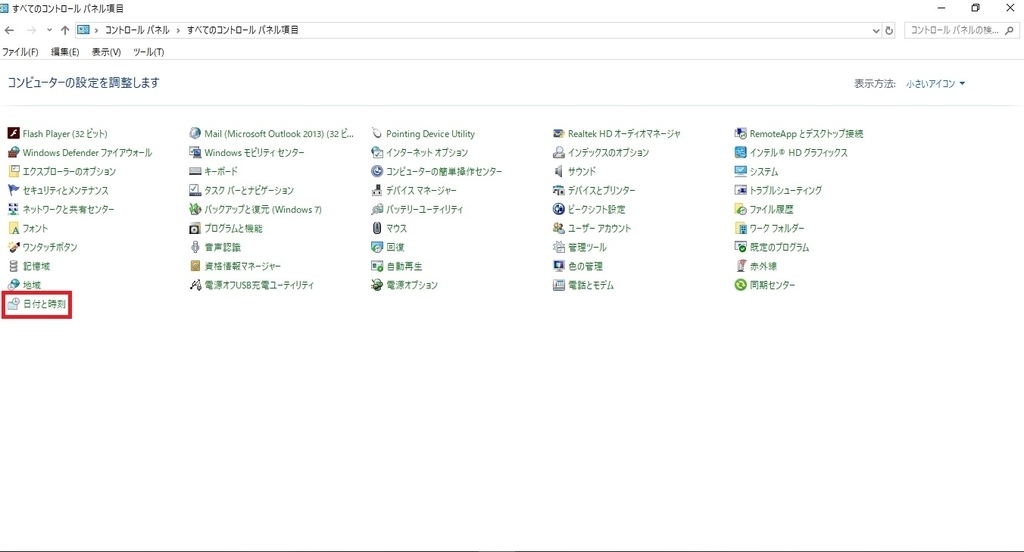This screenshot has height=552, width=1024.
Task: Open インテル HD グラフィックス link
Action: [x=798, y=152]
